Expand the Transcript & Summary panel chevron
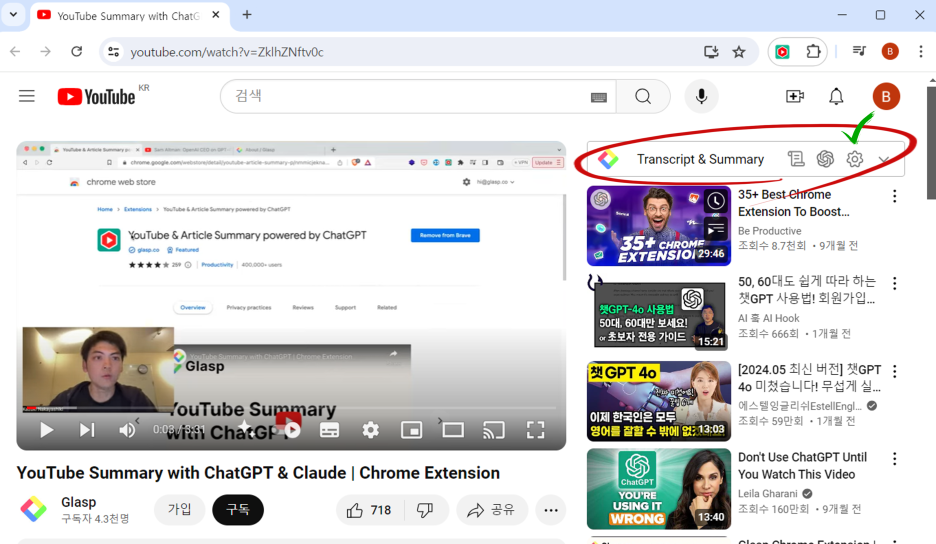936x544 pixels. [x=884, y=159]
